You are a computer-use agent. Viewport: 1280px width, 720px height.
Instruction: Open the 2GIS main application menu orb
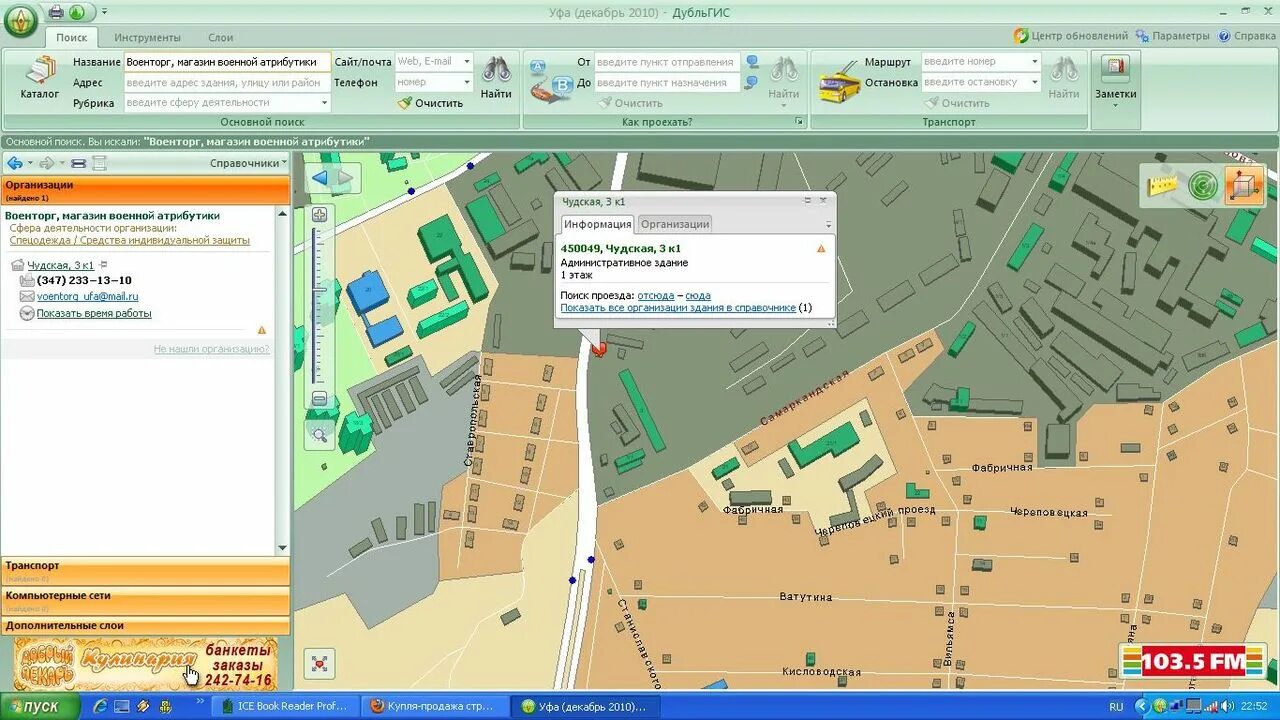pyautogui.click(x=20, y=21)
